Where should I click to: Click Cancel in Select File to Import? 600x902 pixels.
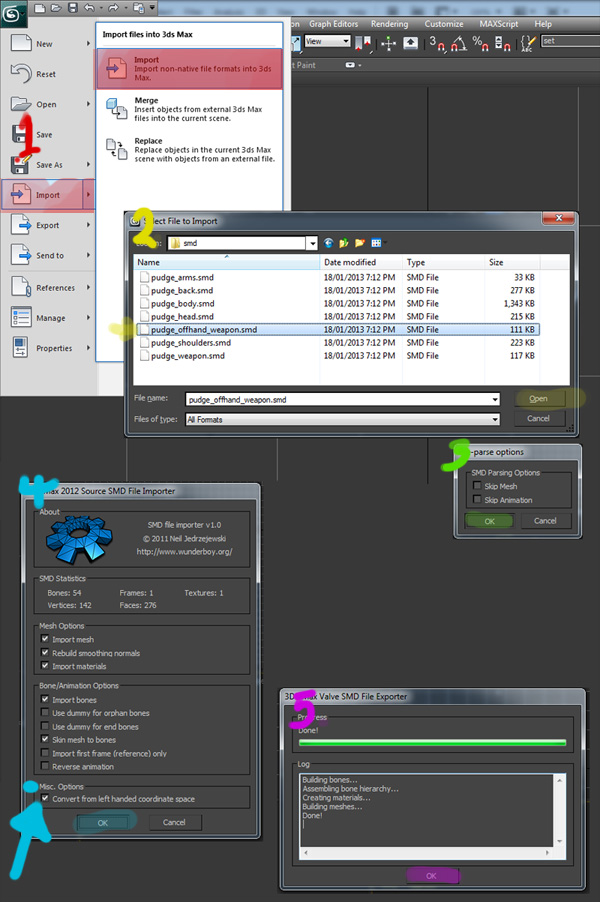(538, 418)
